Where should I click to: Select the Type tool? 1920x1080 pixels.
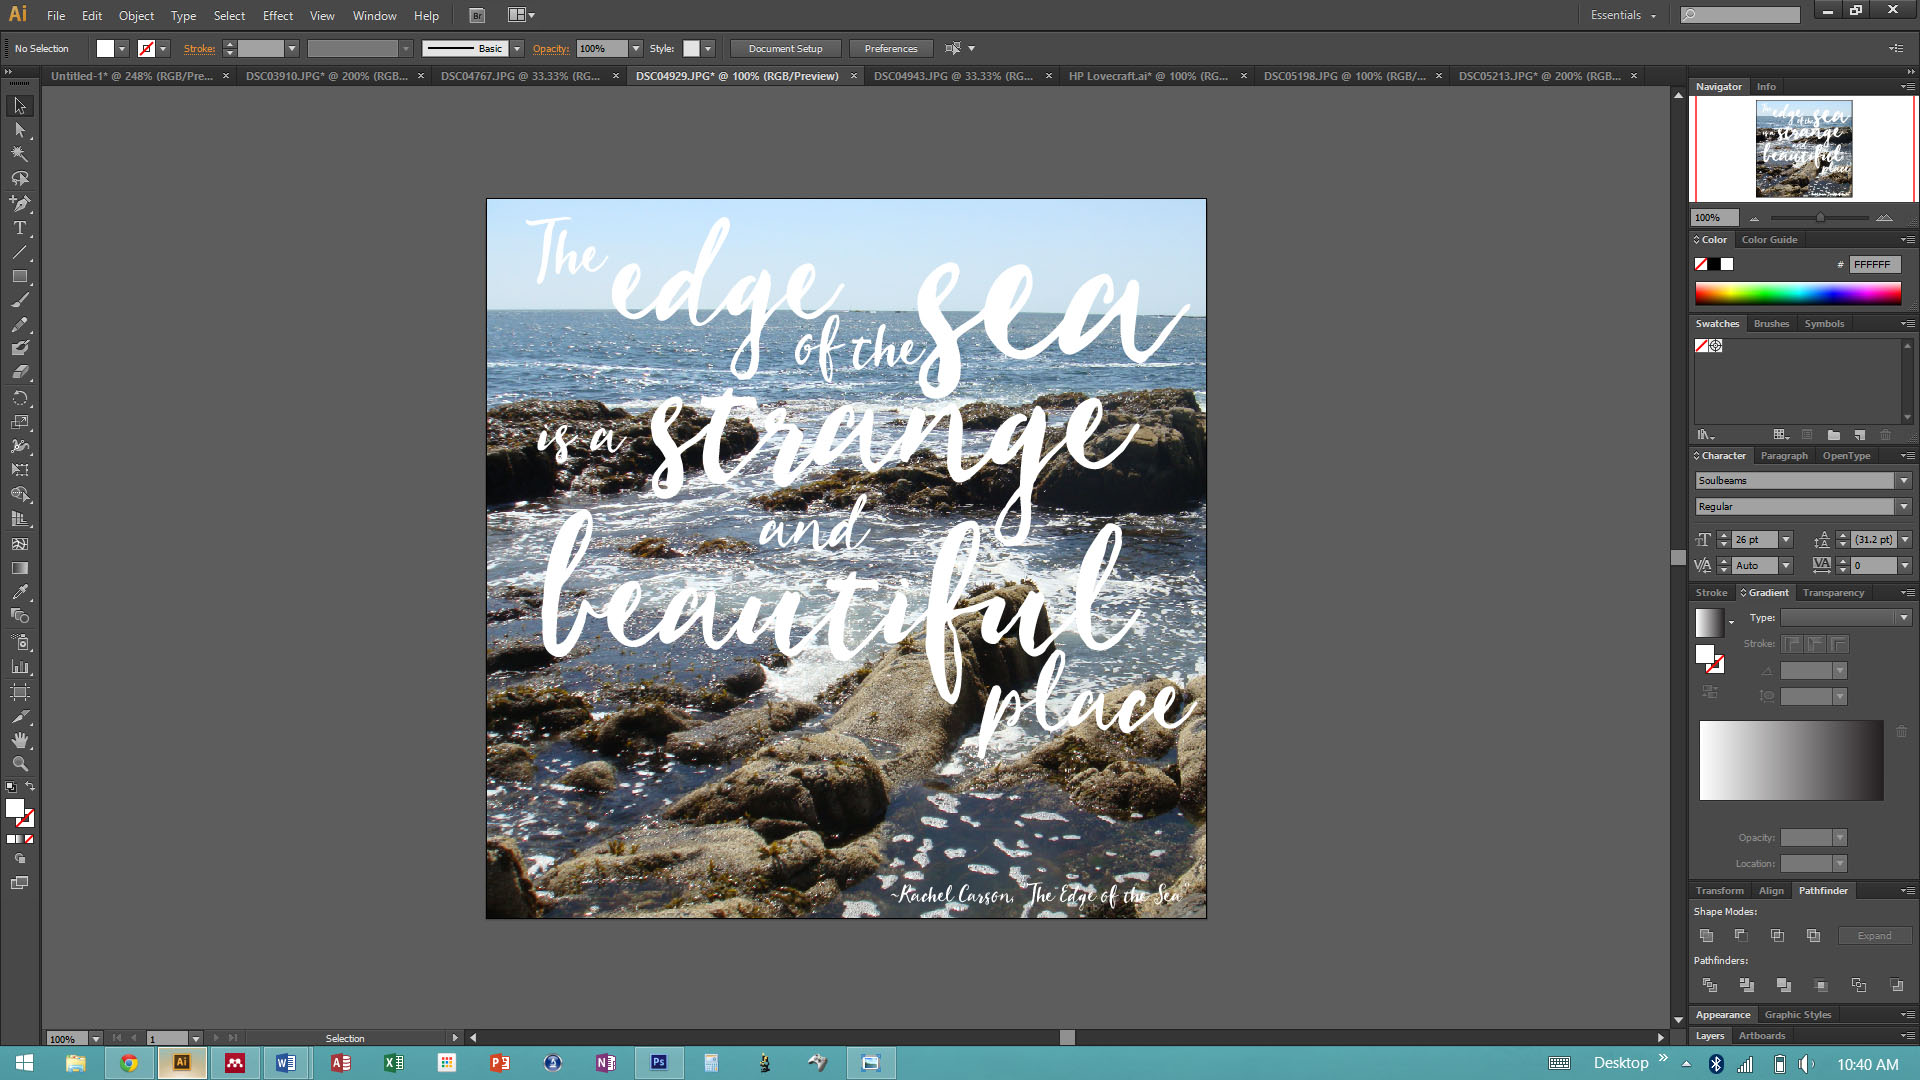point(20,228)
